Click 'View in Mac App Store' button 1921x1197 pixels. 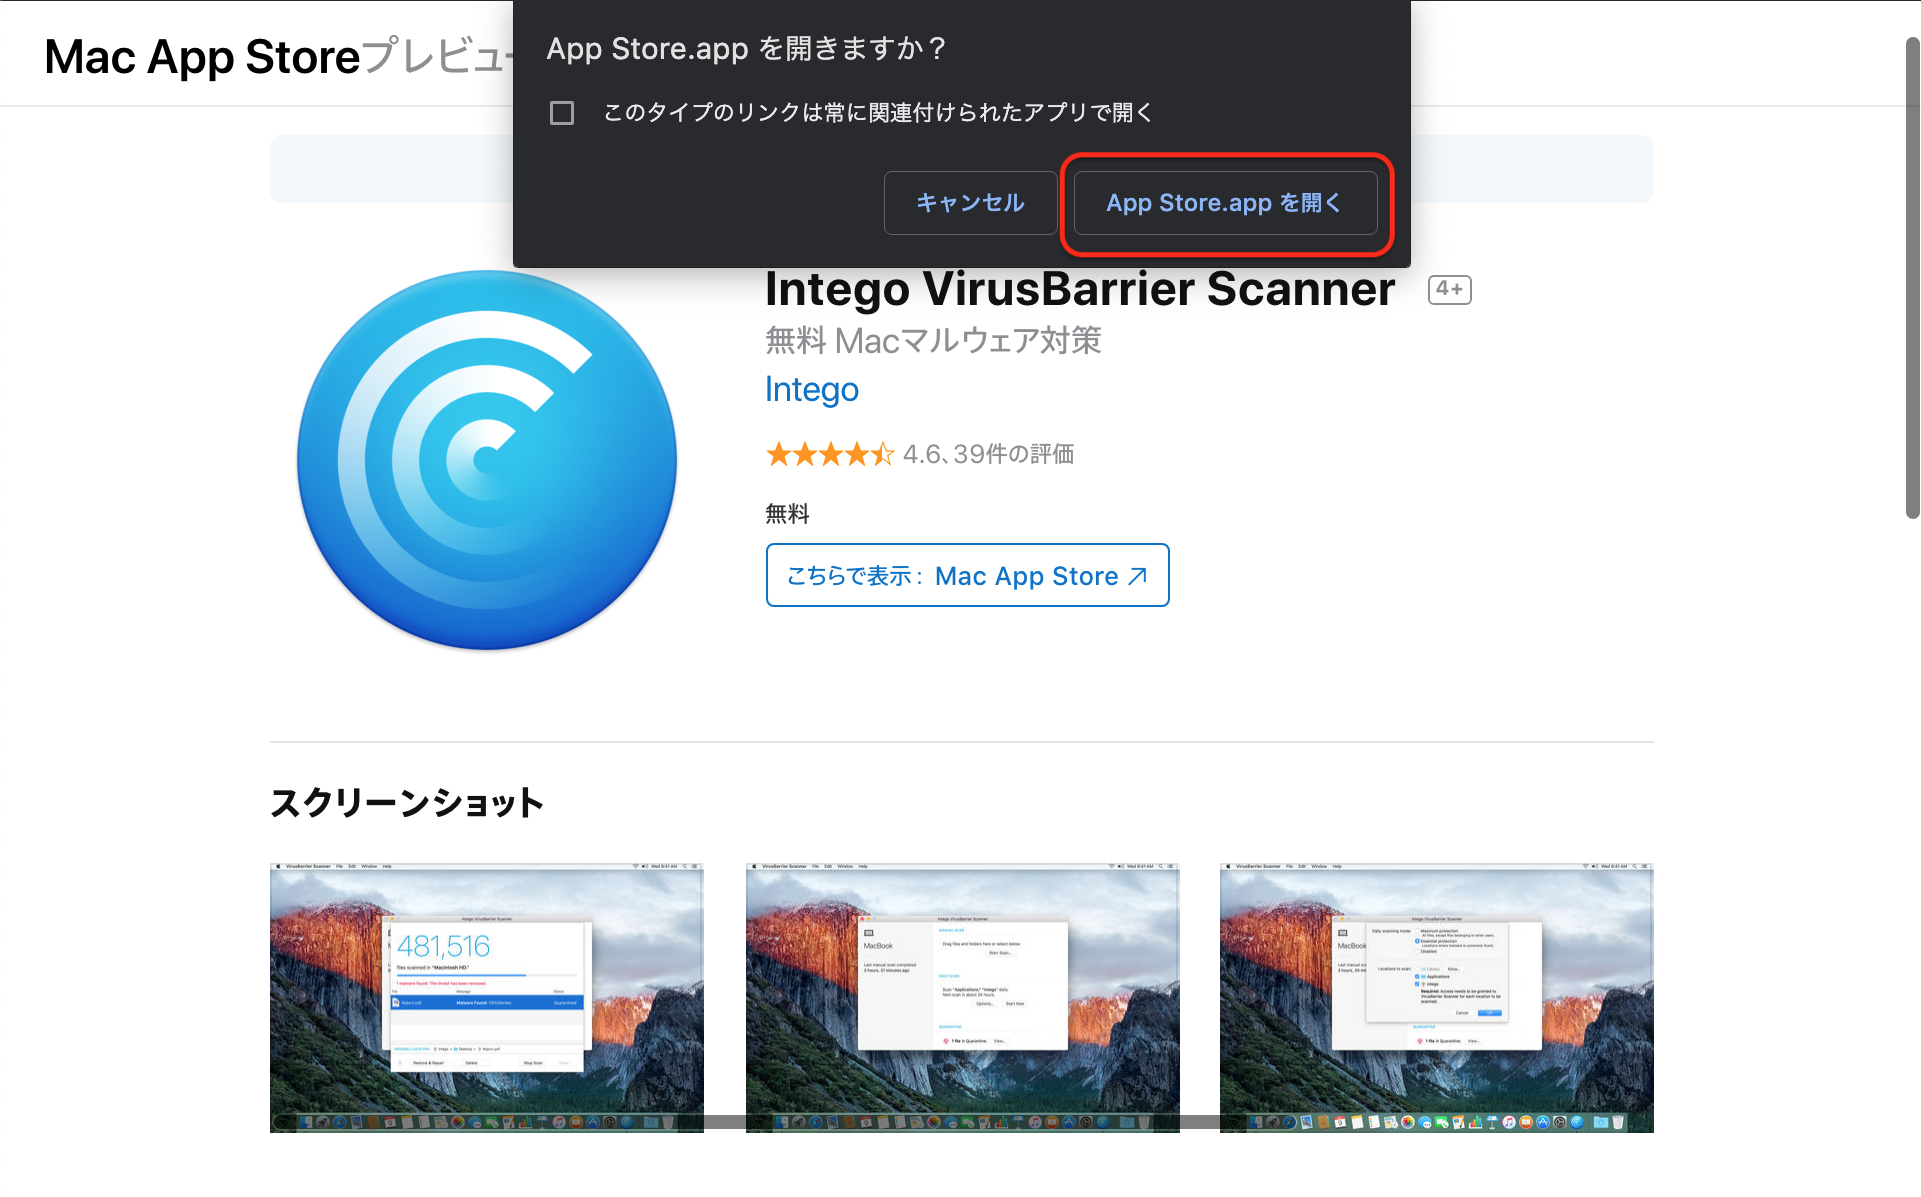coord(967,575)
